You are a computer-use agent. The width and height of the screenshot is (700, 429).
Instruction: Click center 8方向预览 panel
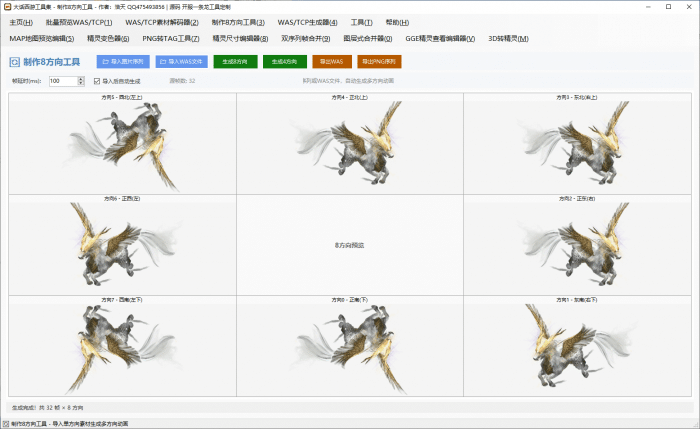[350, 245]
